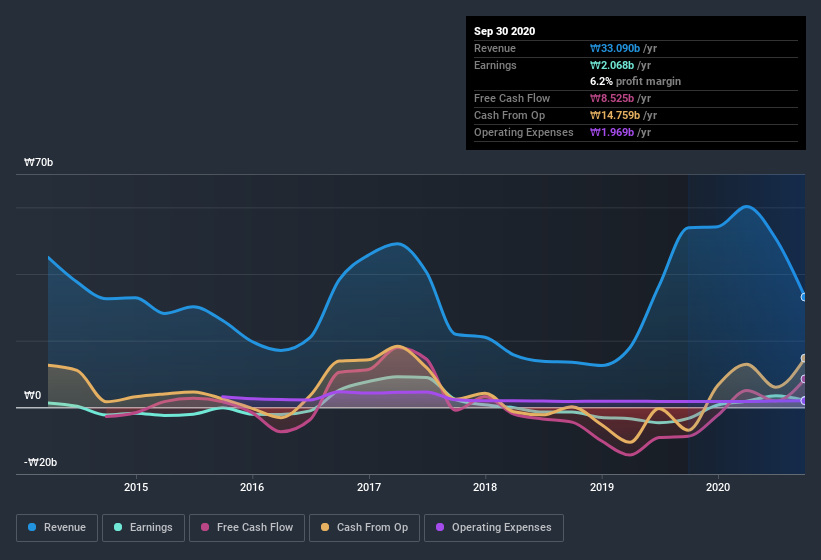Click the Revenue endpoint marker on chart
Image resolution: width=821 pixels, height=560 pixels.
point(804,297)
